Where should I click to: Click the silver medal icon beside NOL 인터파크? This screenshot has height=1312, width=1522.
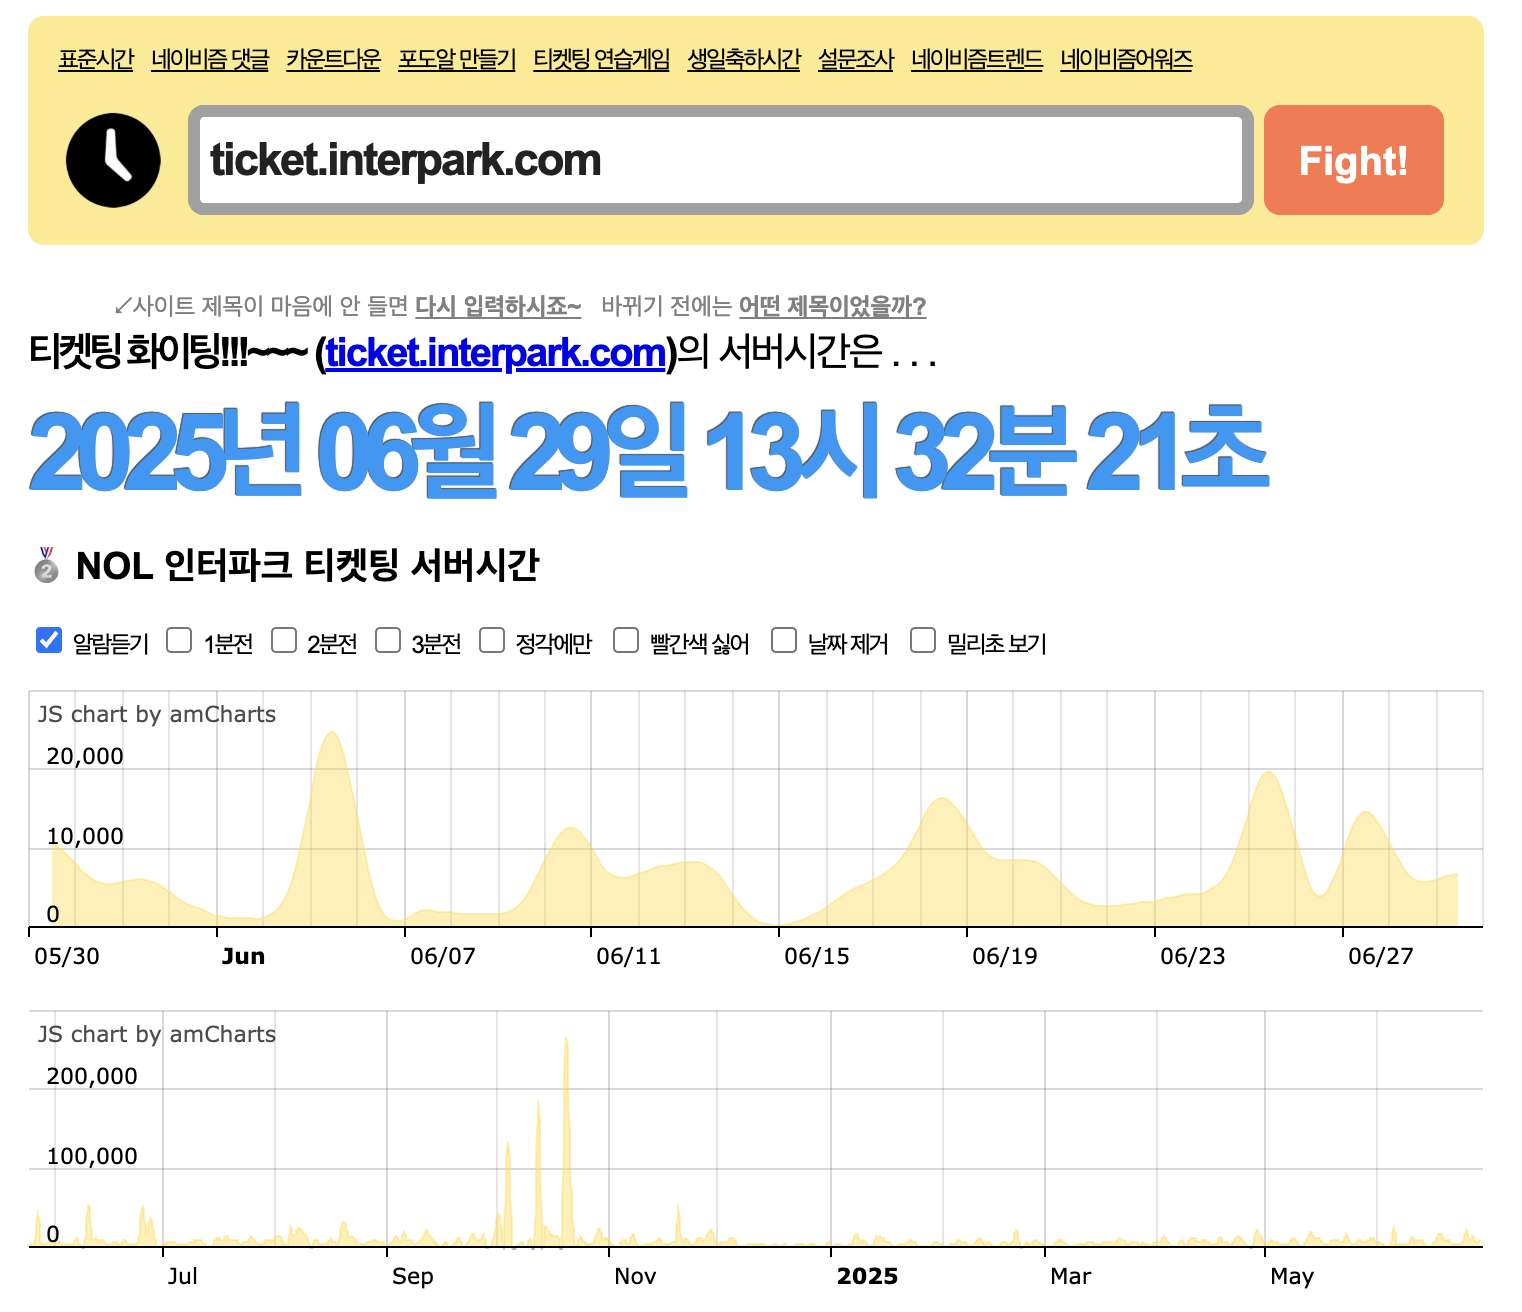46,565
